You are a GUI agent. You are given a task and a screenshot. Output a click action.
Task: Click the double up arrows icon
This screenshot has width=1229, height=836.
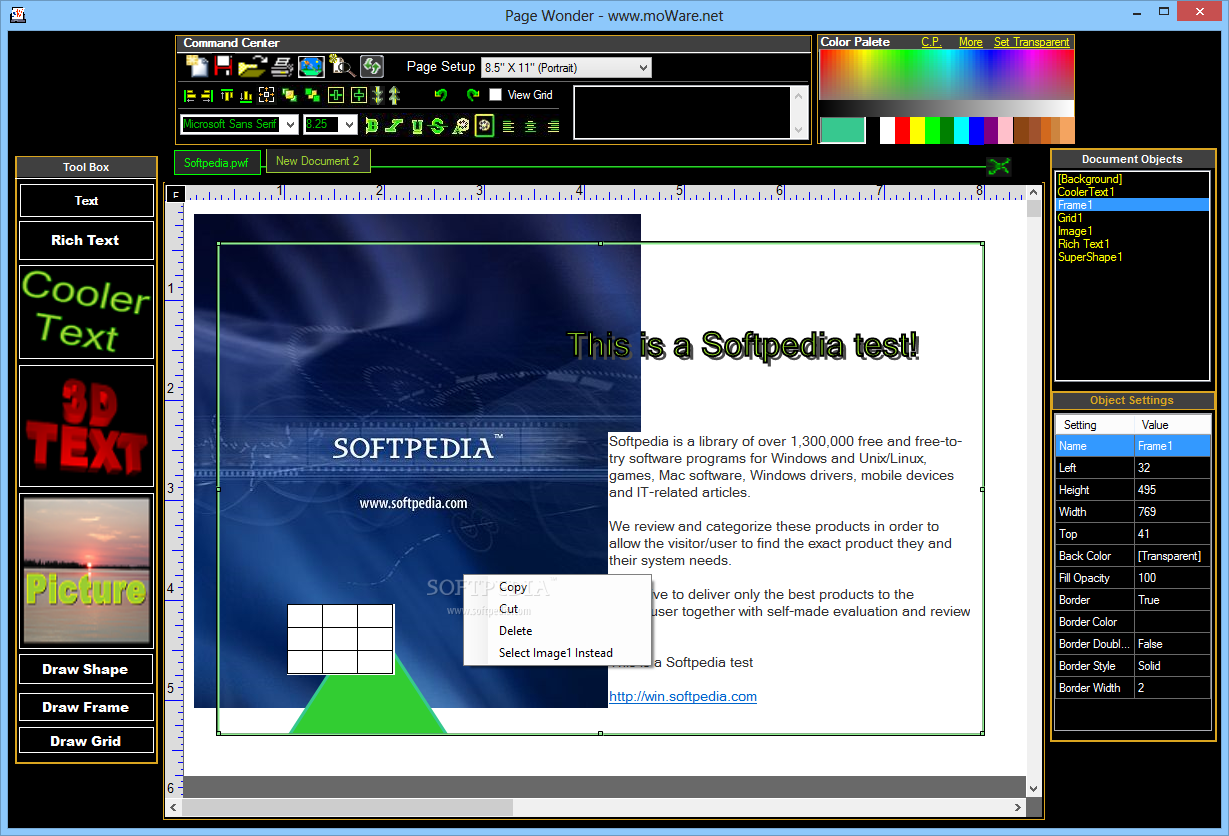(x=394, y=95)
